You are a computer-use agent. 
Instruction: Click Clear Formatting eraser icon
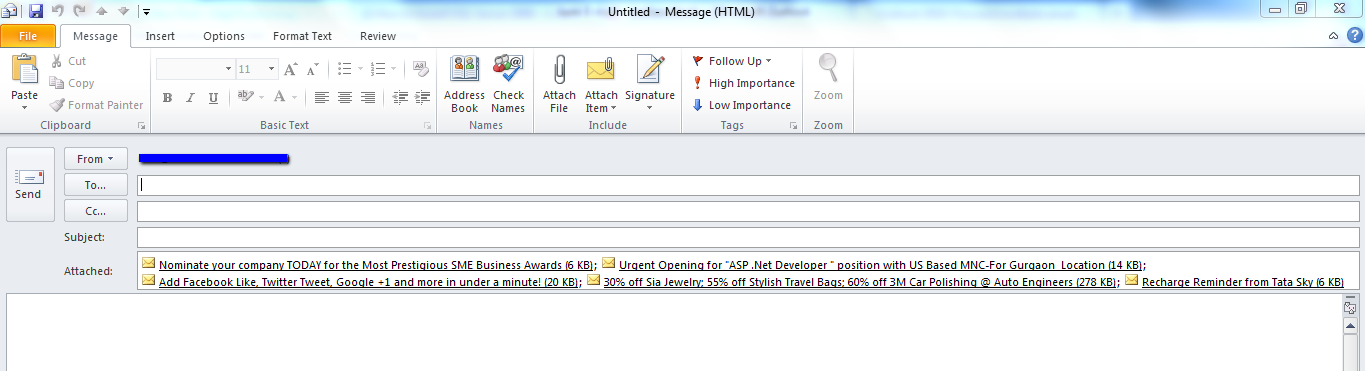[420, 69]
